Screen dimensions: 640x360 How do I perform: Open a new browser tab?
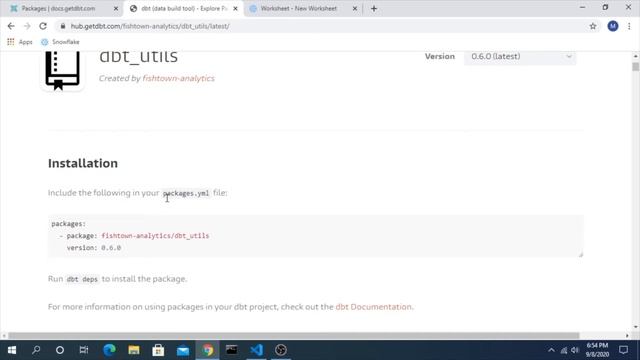pyautogui.click(x=374, y=8)
